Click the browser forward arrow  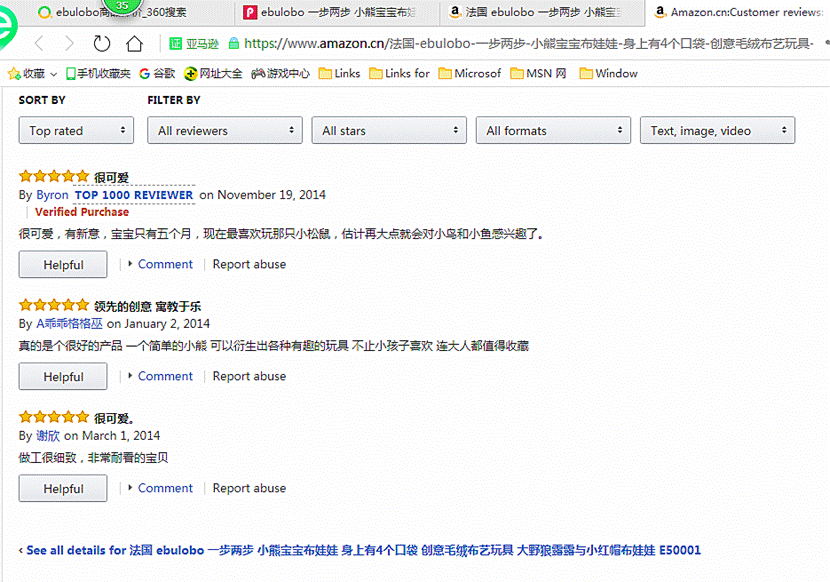[69, 44]
